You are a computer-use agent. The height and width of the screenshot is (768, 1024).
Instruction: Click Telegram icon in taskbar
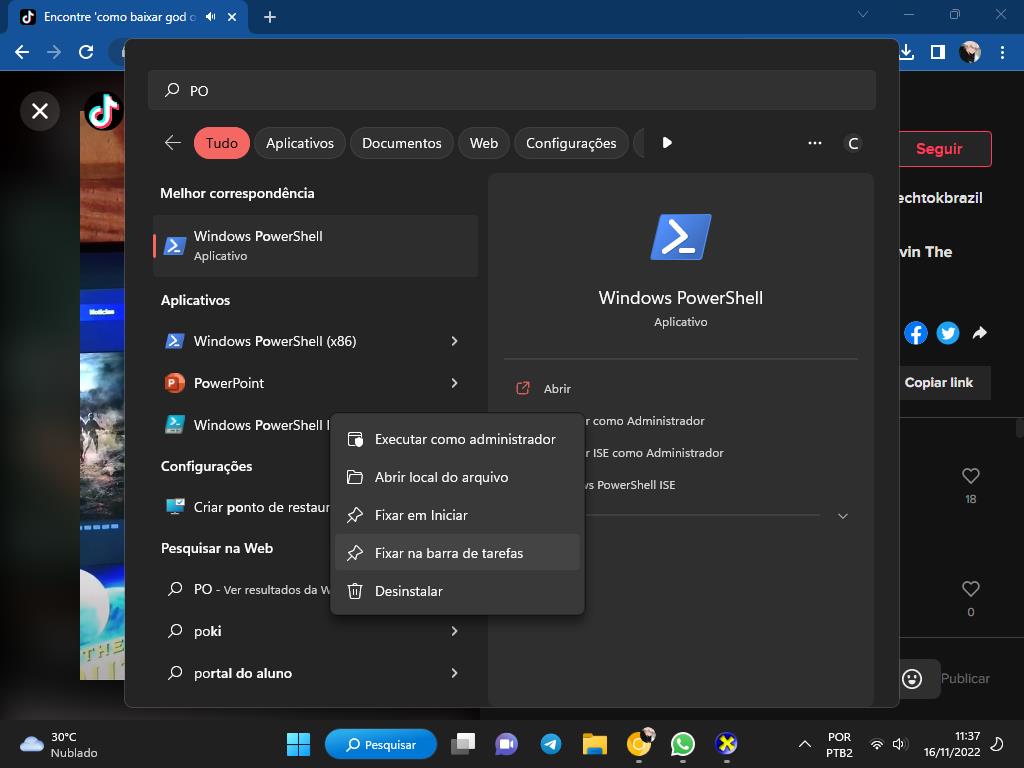click(550, 744)
